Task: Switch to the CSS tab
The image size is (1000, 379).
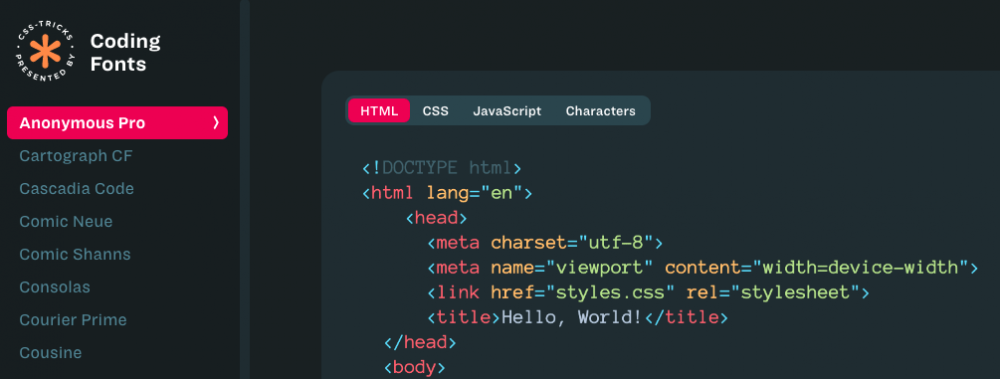Action: tap(436, 111)
